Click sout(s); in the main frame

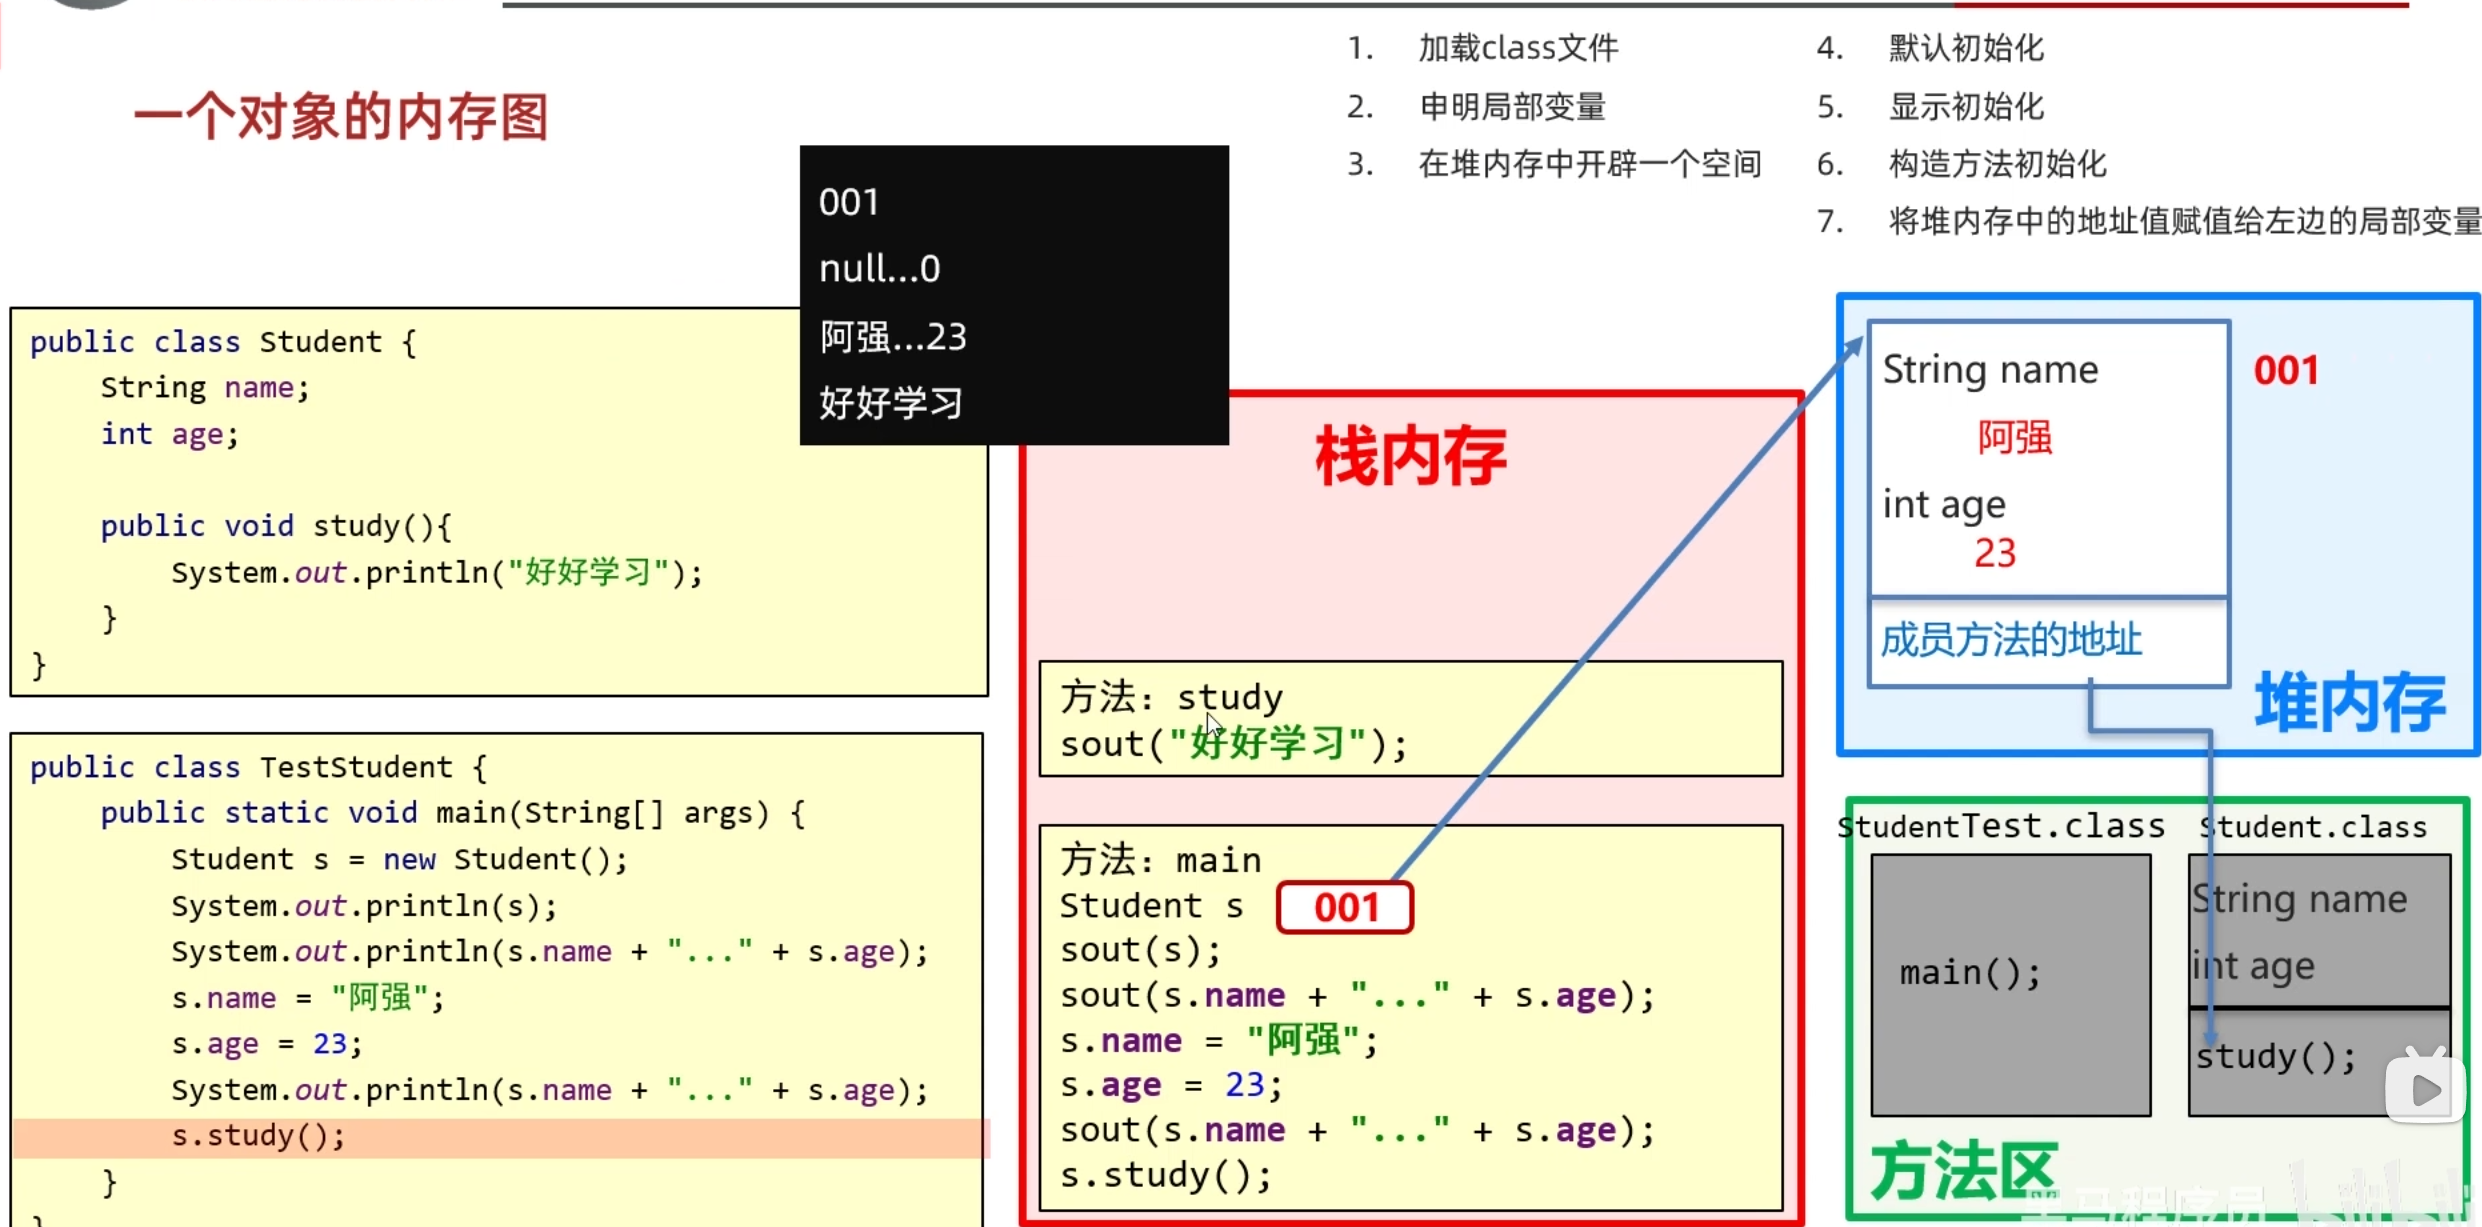pos(1141,950)
